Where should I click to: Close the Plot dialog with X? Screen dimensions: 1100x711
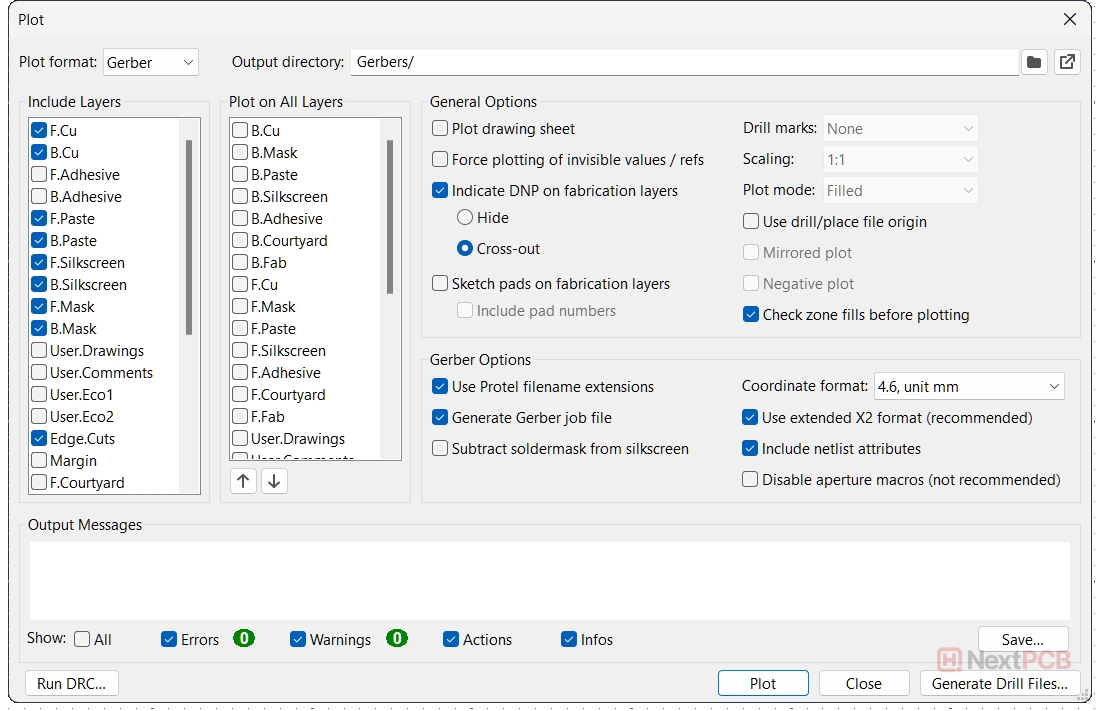[x=1070, y=19]
